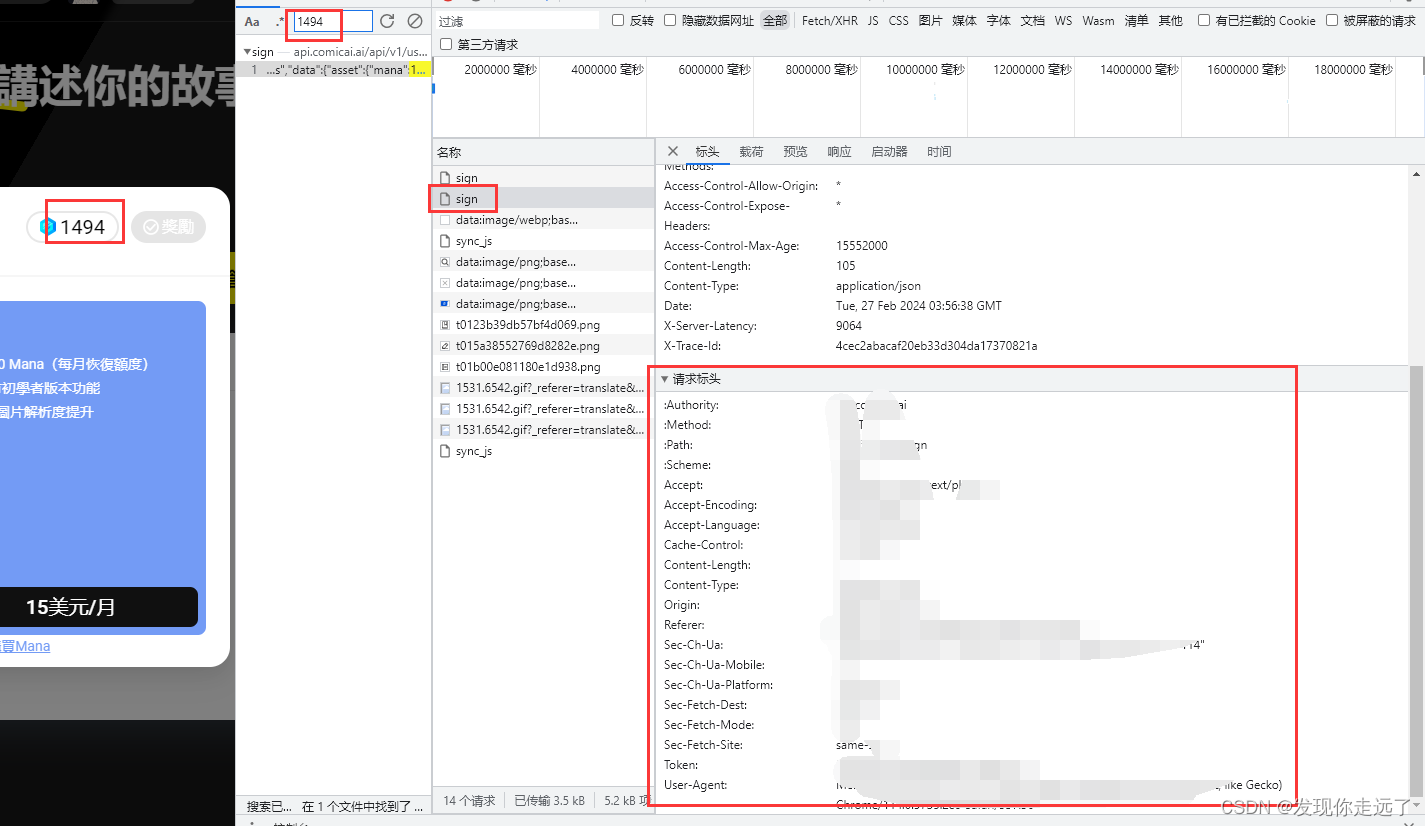Click the 2000000 毫秒 timeline marker
The width and height of the screenshot is (1425, 826).
[x=502, y=69]
